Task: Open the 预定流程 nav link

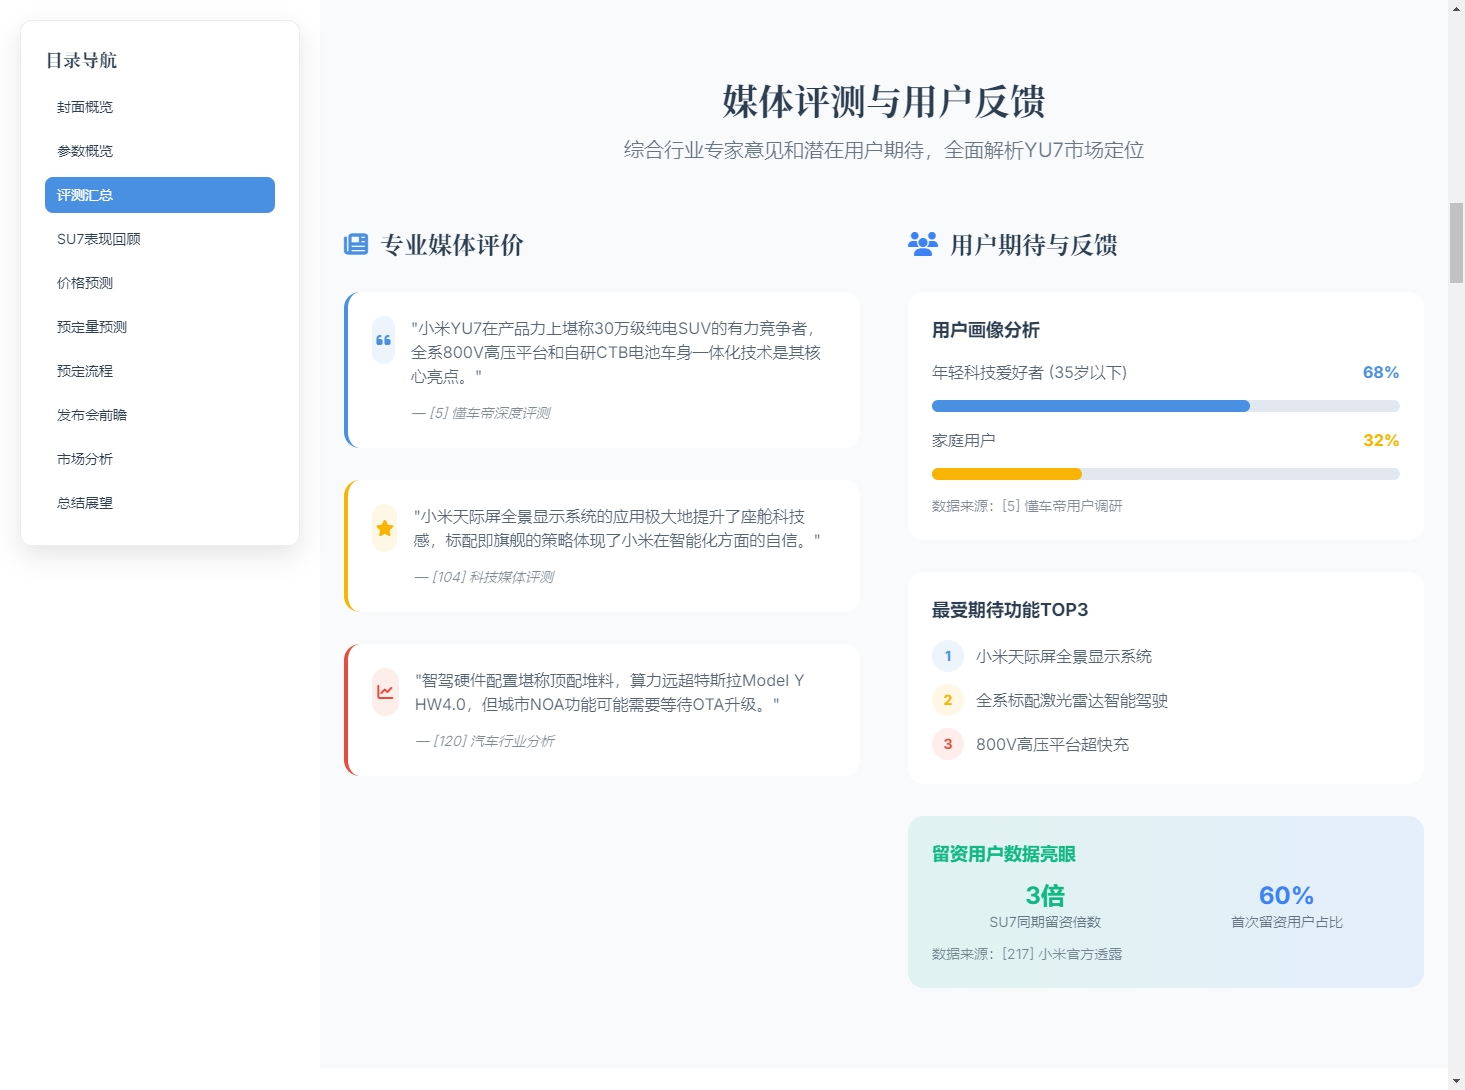Action: click(160, 371)
